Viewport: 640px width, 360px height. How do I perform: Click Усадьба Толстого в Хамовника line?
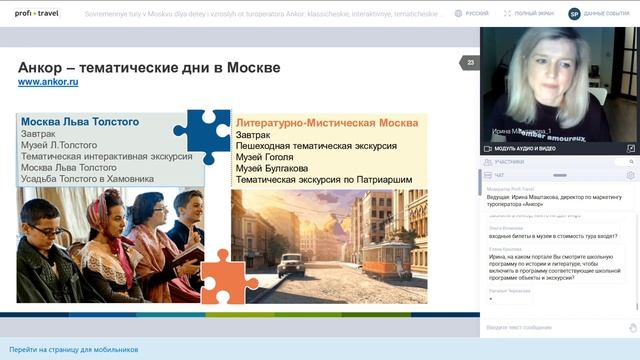coord(87,179)
